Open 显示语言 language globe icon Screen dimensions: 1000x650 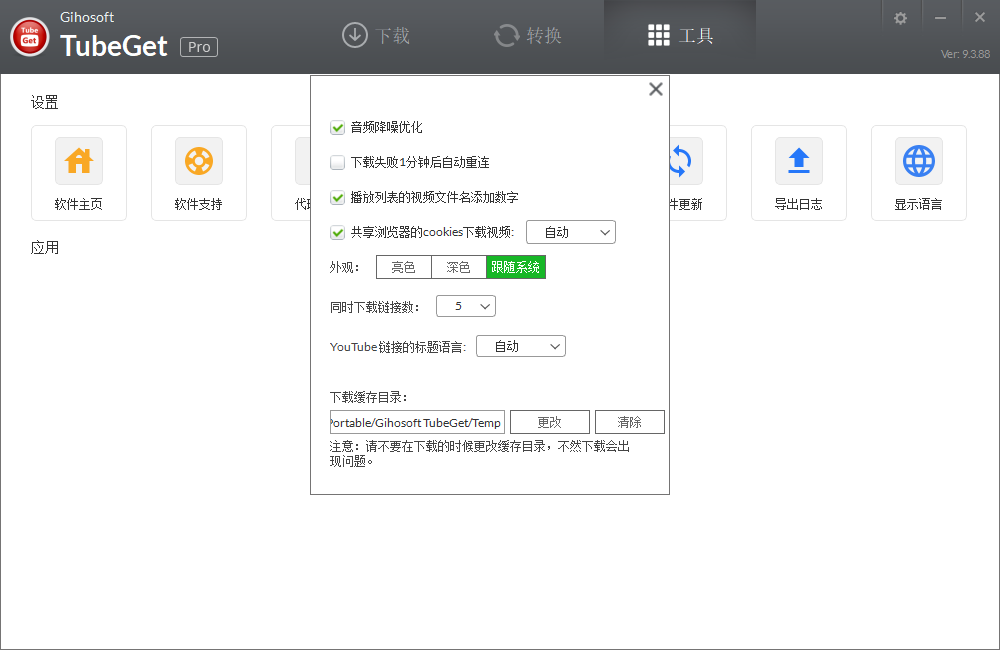click(918, 160)
